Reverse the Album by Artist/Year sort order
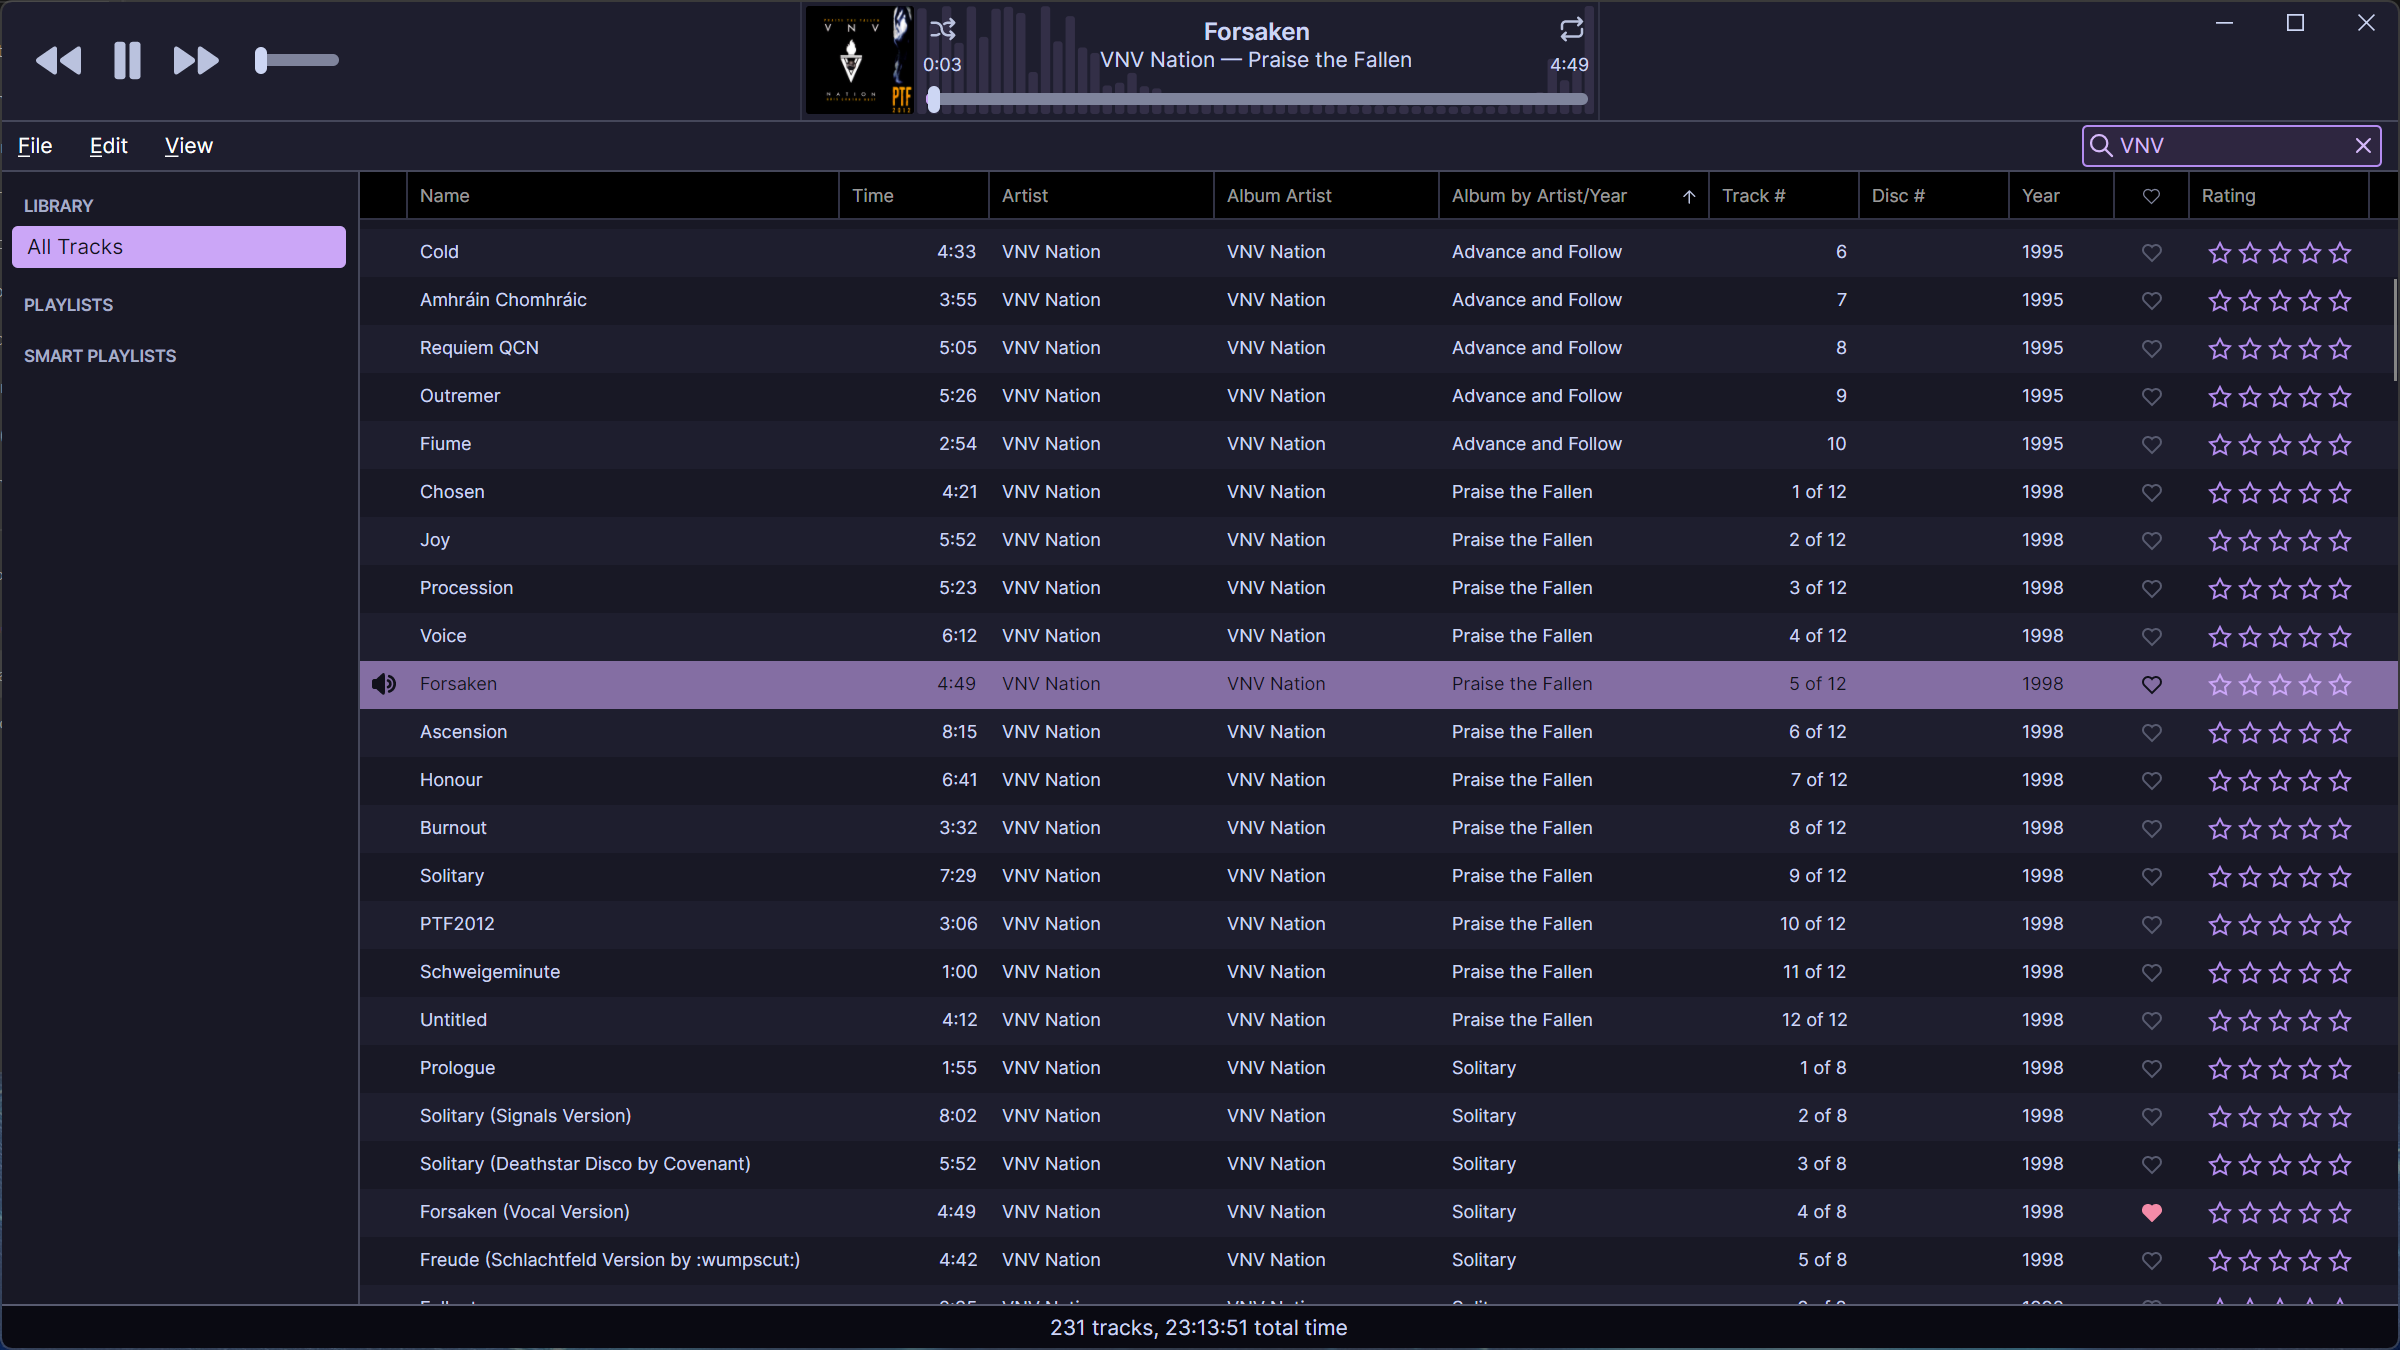This screenshot has height=1350, width=2400. point(1574,196)
